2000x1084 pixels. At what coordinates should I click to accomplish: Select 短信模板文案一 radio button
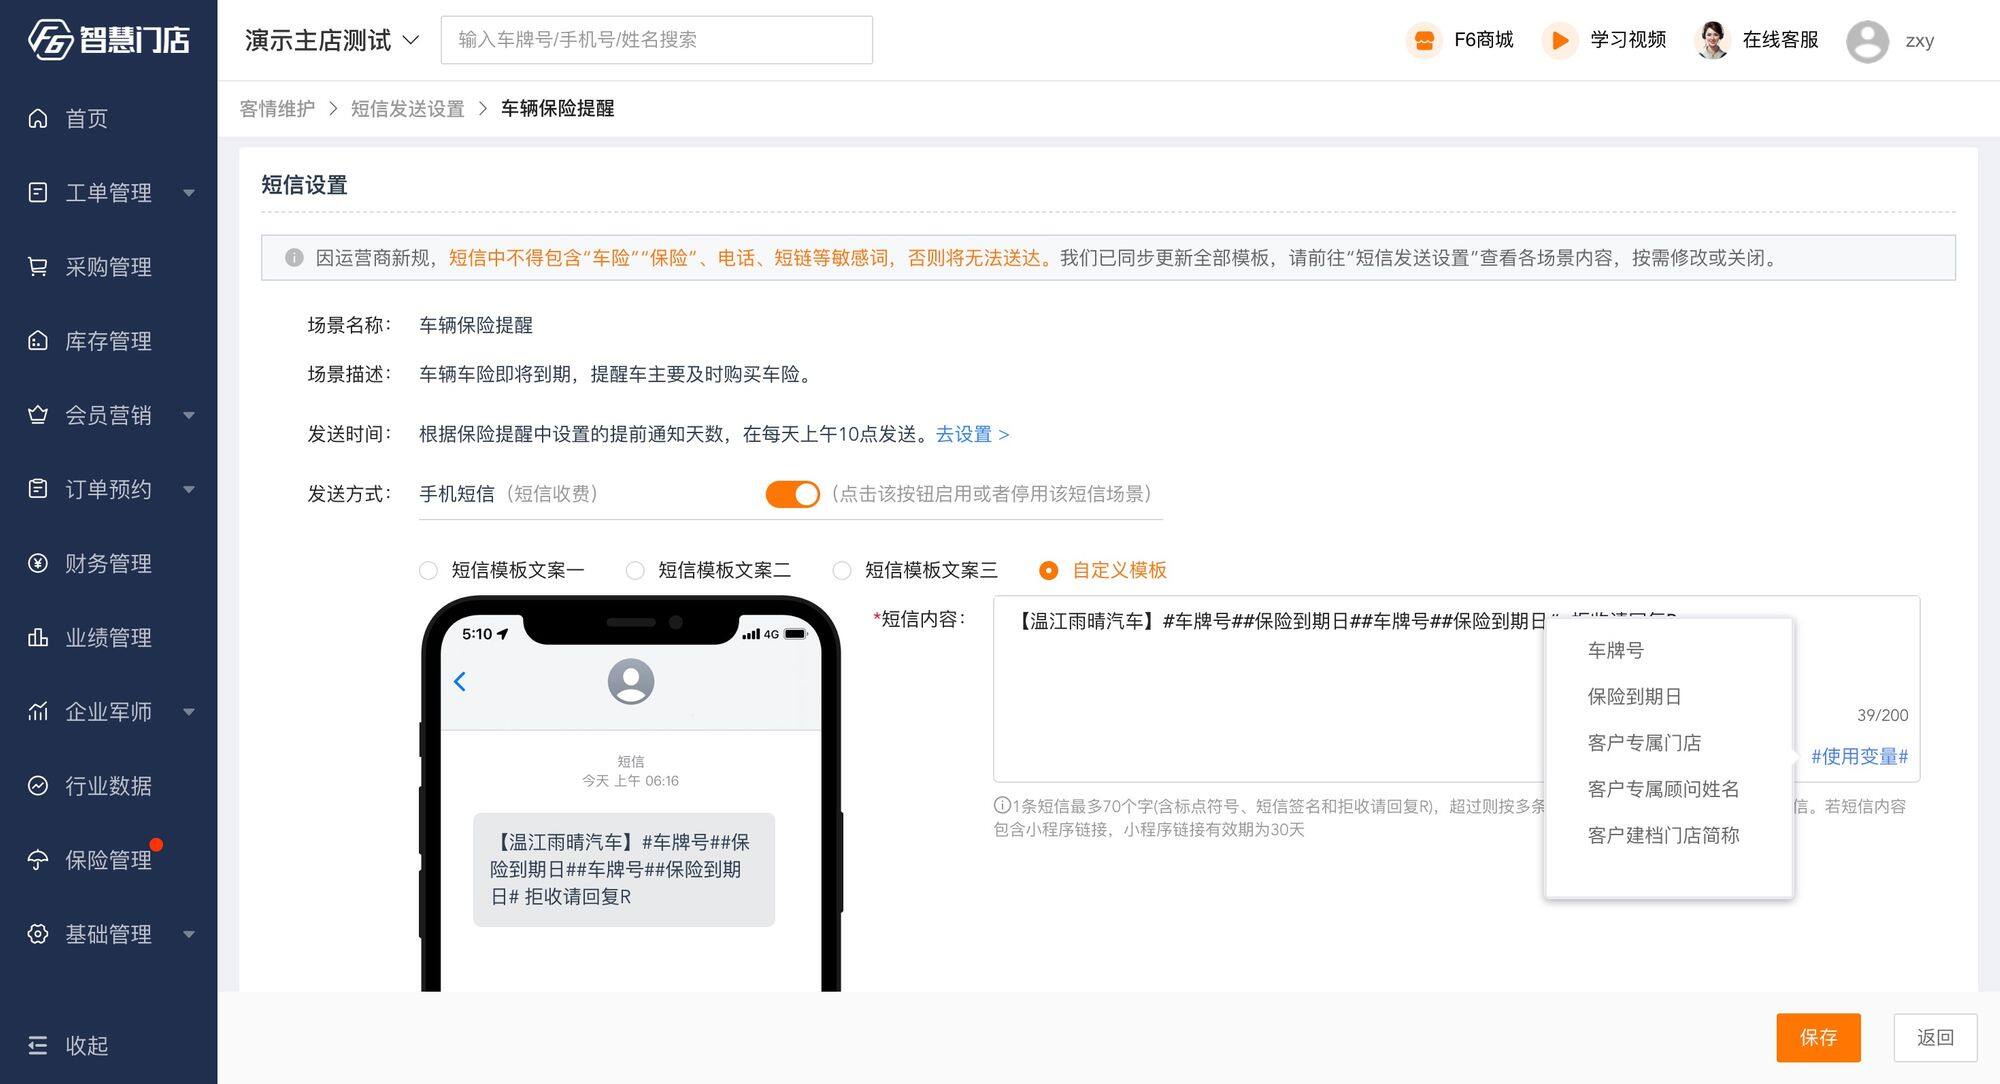pyautogui.click(x=428, y=570)
